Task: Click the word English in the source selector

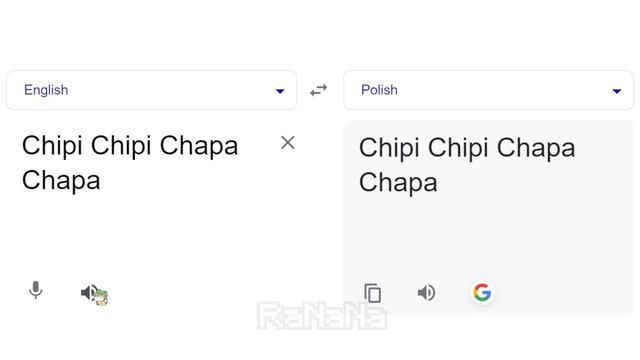Action: 46,90
